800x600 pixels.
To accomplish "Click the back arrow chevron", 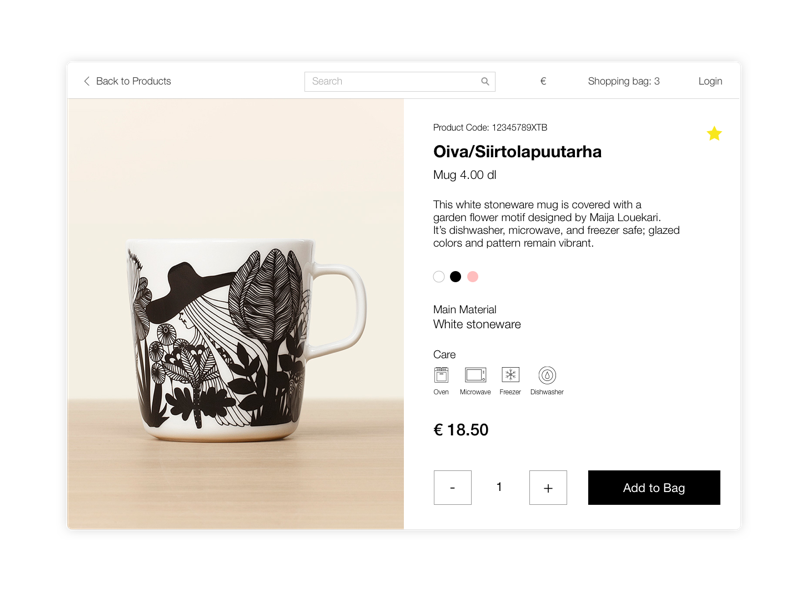I will pos(87,81).
